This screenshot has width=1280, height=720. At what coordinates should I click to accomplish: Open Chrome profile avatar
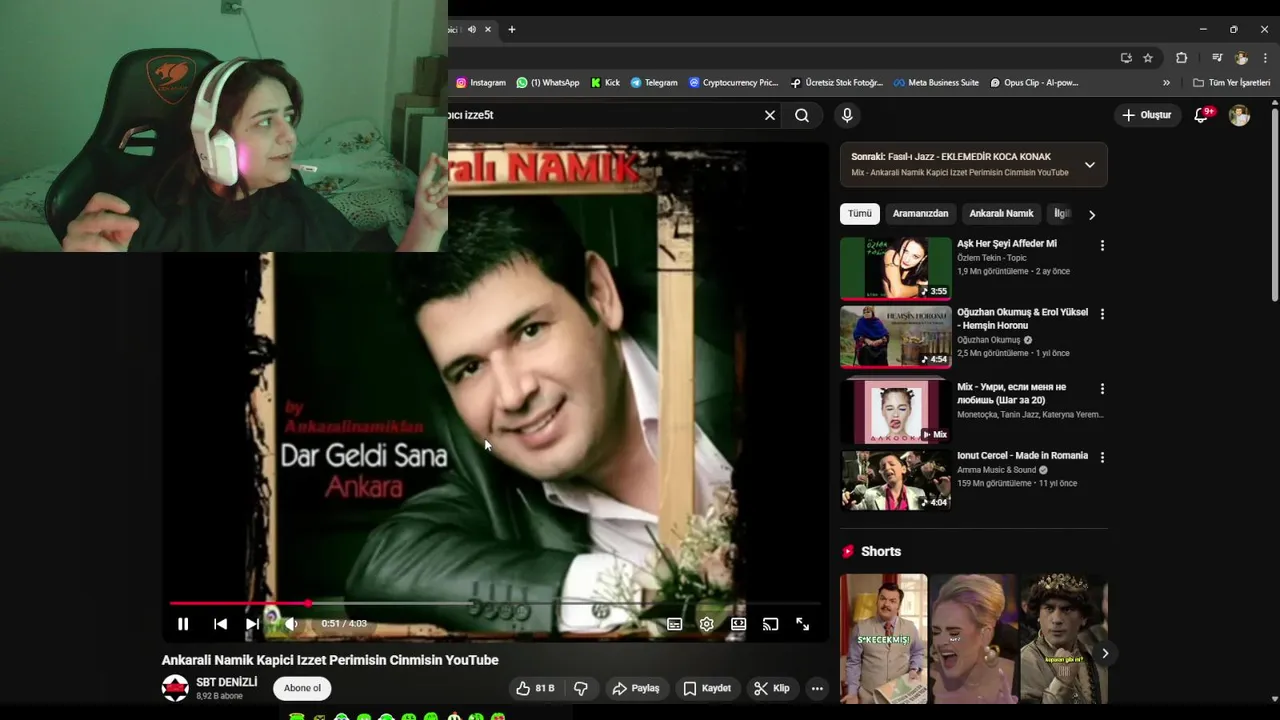point(1241,58)
